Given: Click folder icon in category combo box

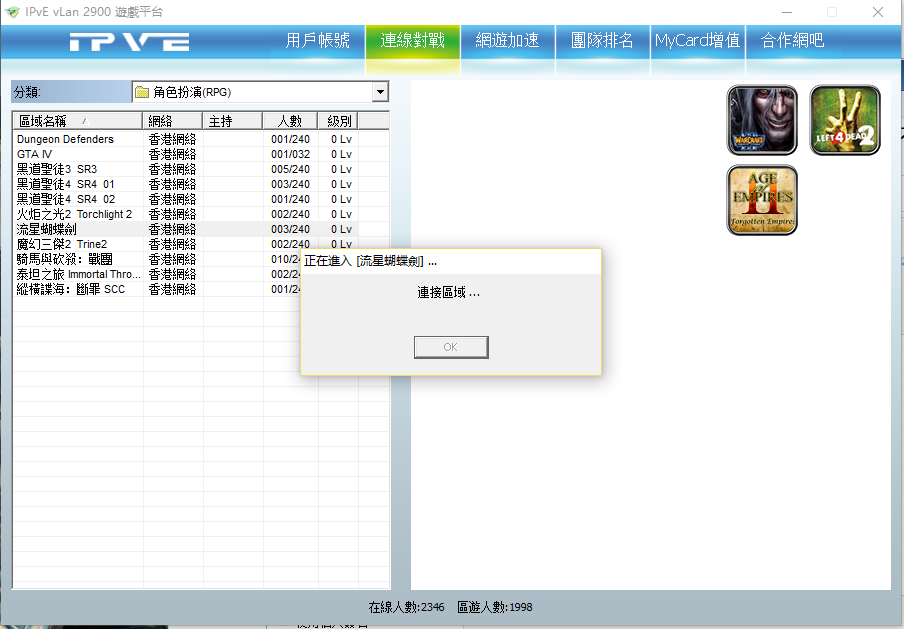Looking at the screenshot, I should 142,92.
